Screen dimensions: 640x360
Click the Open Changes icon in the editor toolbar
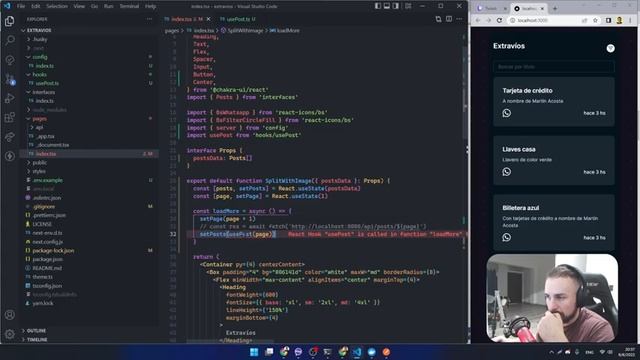point(438,19)
